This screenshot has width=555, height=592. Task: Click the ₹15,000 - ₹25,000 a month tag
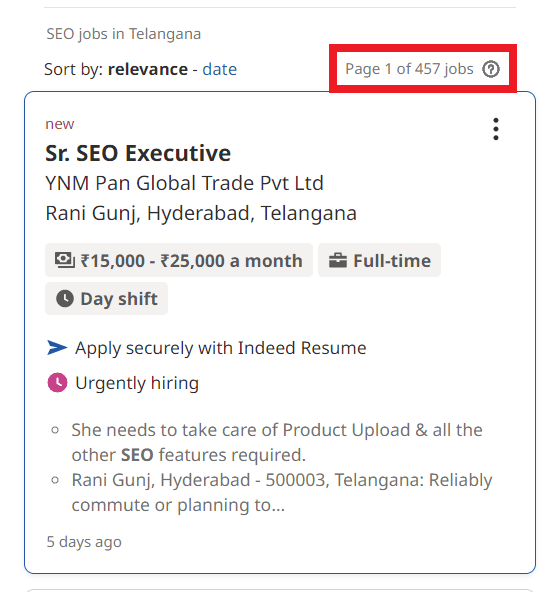[x=179, y=261]
